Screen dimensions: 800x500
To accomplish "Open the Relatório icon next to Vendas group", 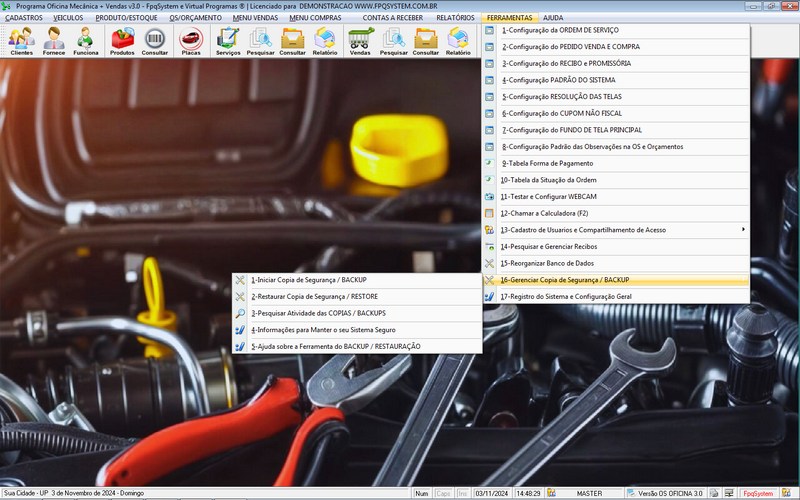I will 458,41.
